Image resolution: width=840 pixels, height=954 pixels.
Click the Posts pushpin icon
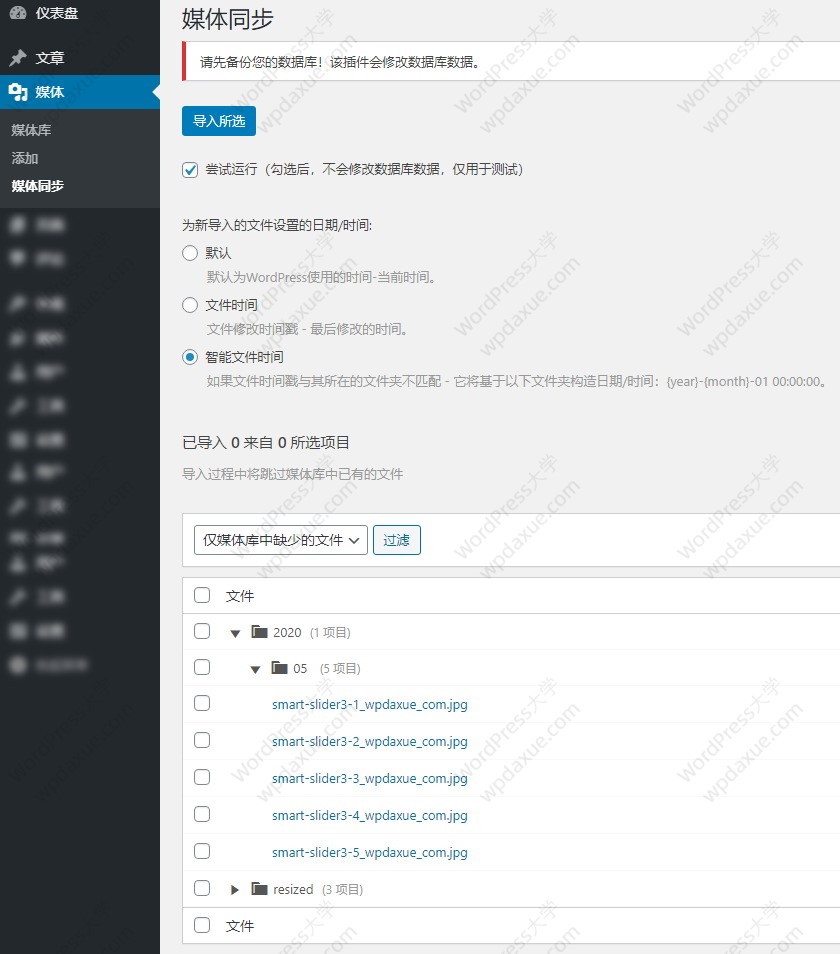coord(18,58)
